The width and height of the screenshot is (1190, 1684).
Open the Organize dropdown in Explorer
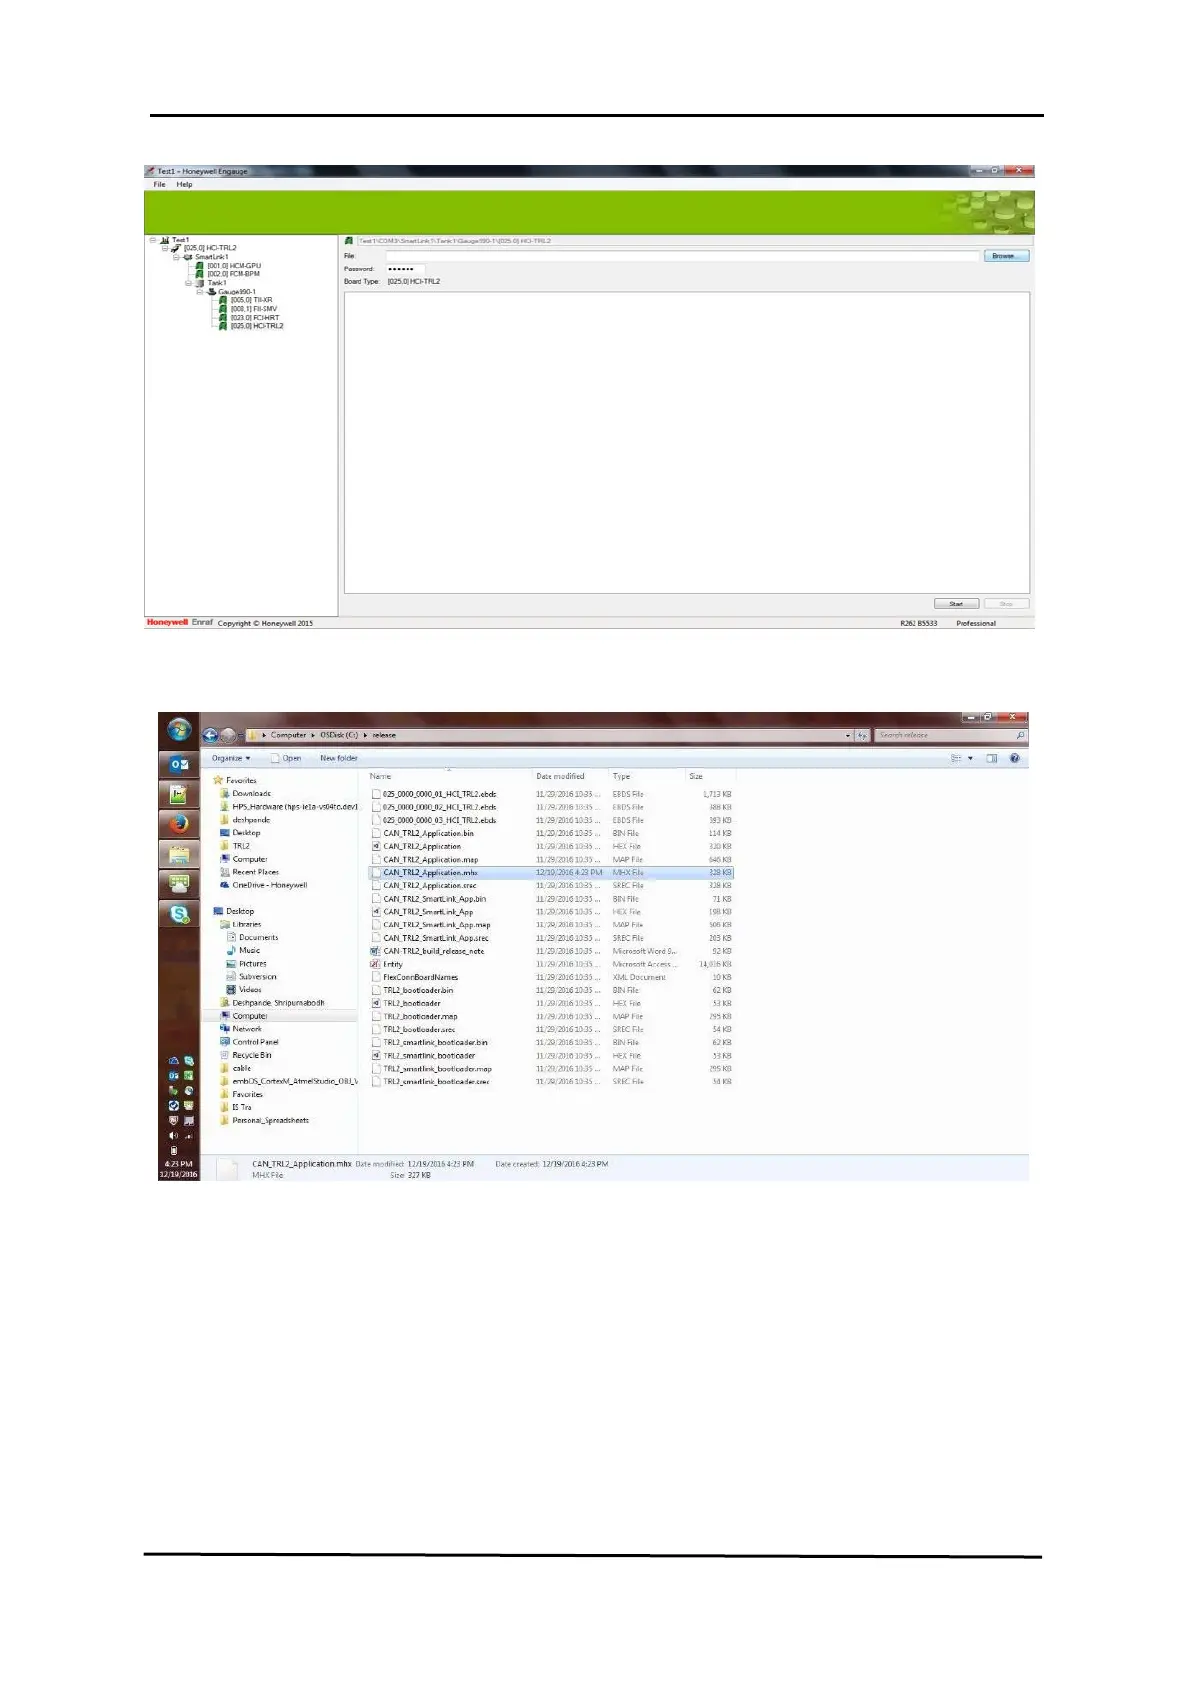tap(231, 758)
